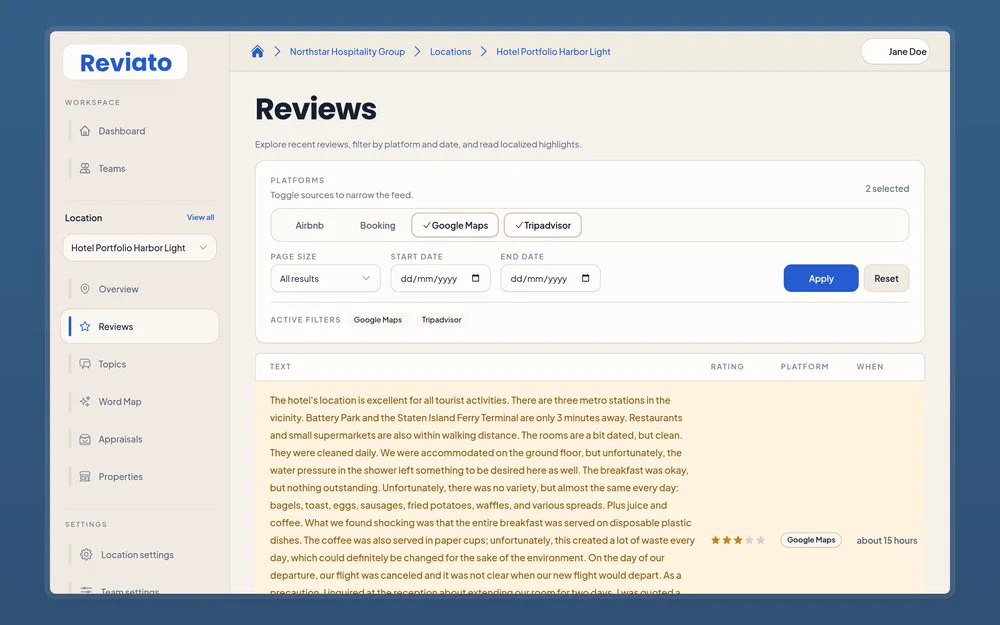Image resolution: width=1000 pixels, height=625 pixels.
Task: Open Northstar Hospitality Group breadcrumb
Action: click(347, 52)
